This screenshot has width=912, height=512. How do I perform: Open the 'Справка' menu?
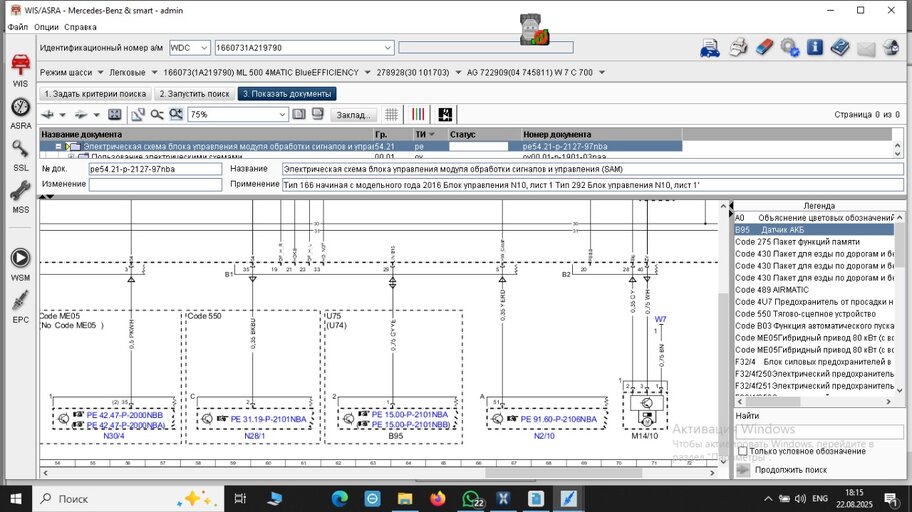click(x=80, y=27)
